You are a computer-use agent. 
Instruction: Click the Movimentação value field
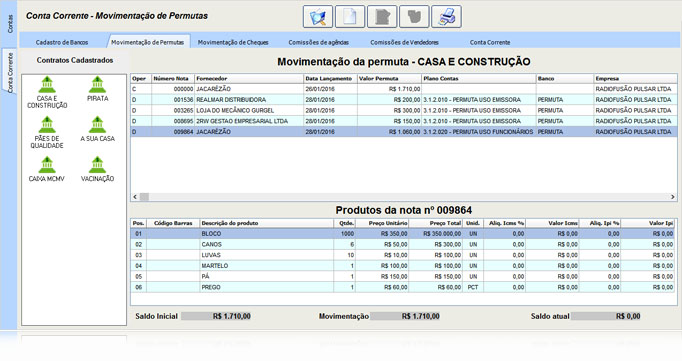(405, 316)
